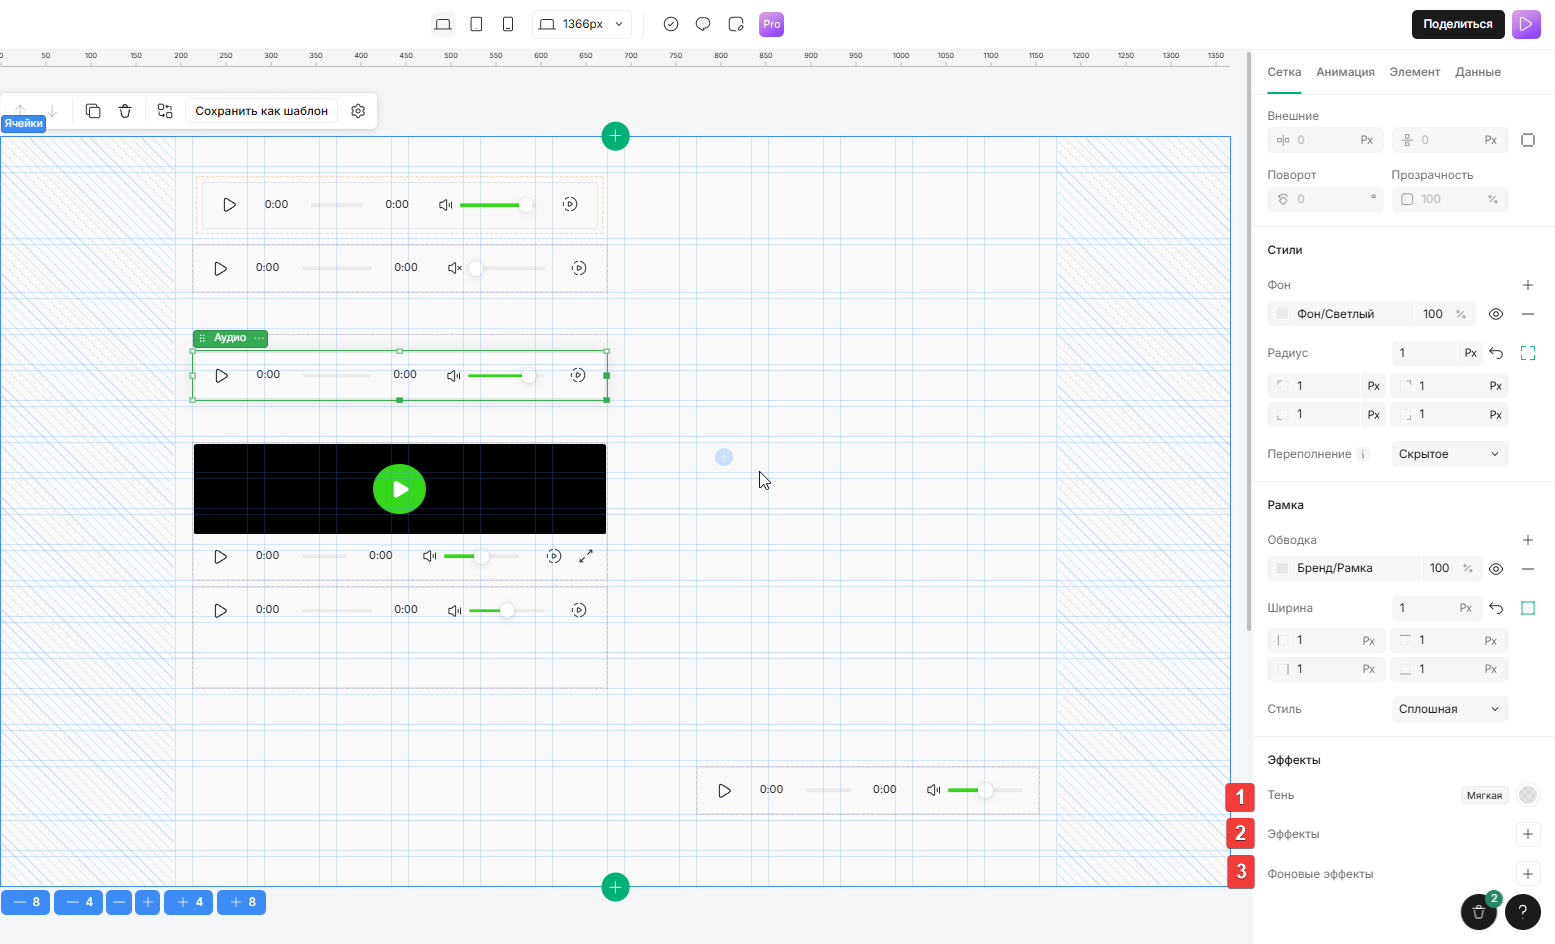Image resolution: width=1555 pixels, height=944 pixels.
Task: Click the purple preview play button
Action: 1526,24
